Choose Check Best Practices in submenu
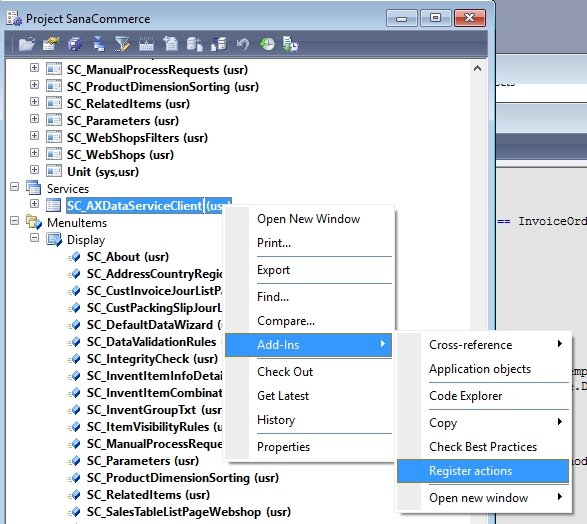This screenshot has width=587, height=524. (483, 447)
